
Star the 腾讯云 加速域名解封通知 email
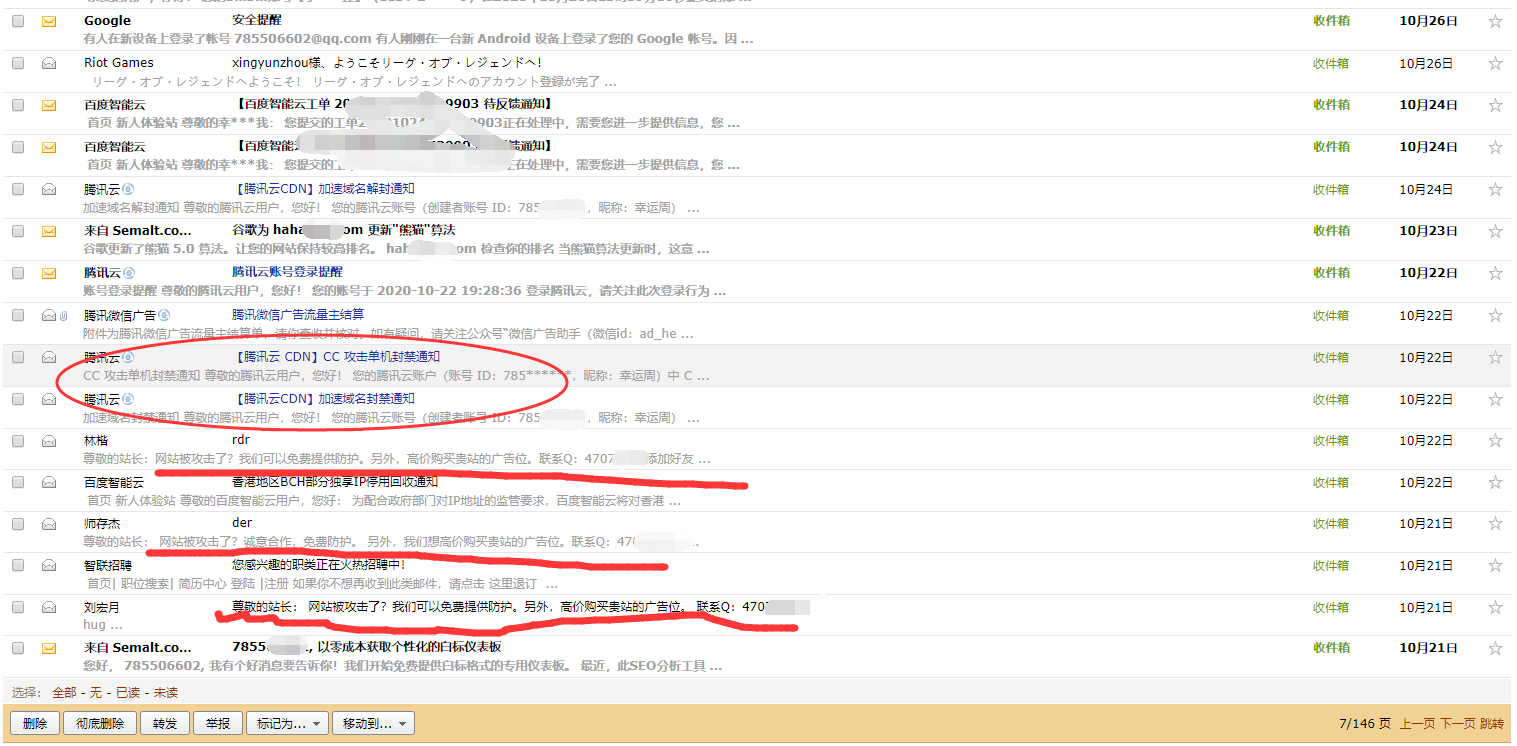tap(1495, 189)
